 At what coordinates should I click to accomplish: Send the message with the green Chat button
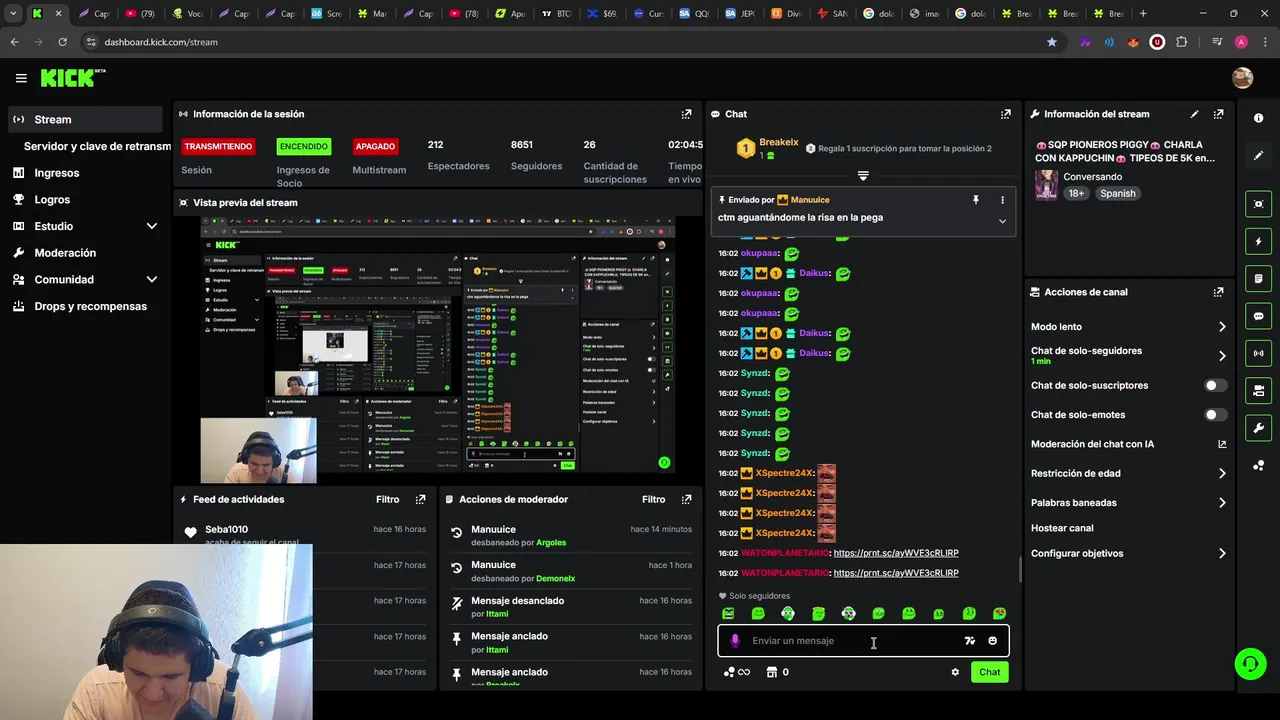pos(989,672)
